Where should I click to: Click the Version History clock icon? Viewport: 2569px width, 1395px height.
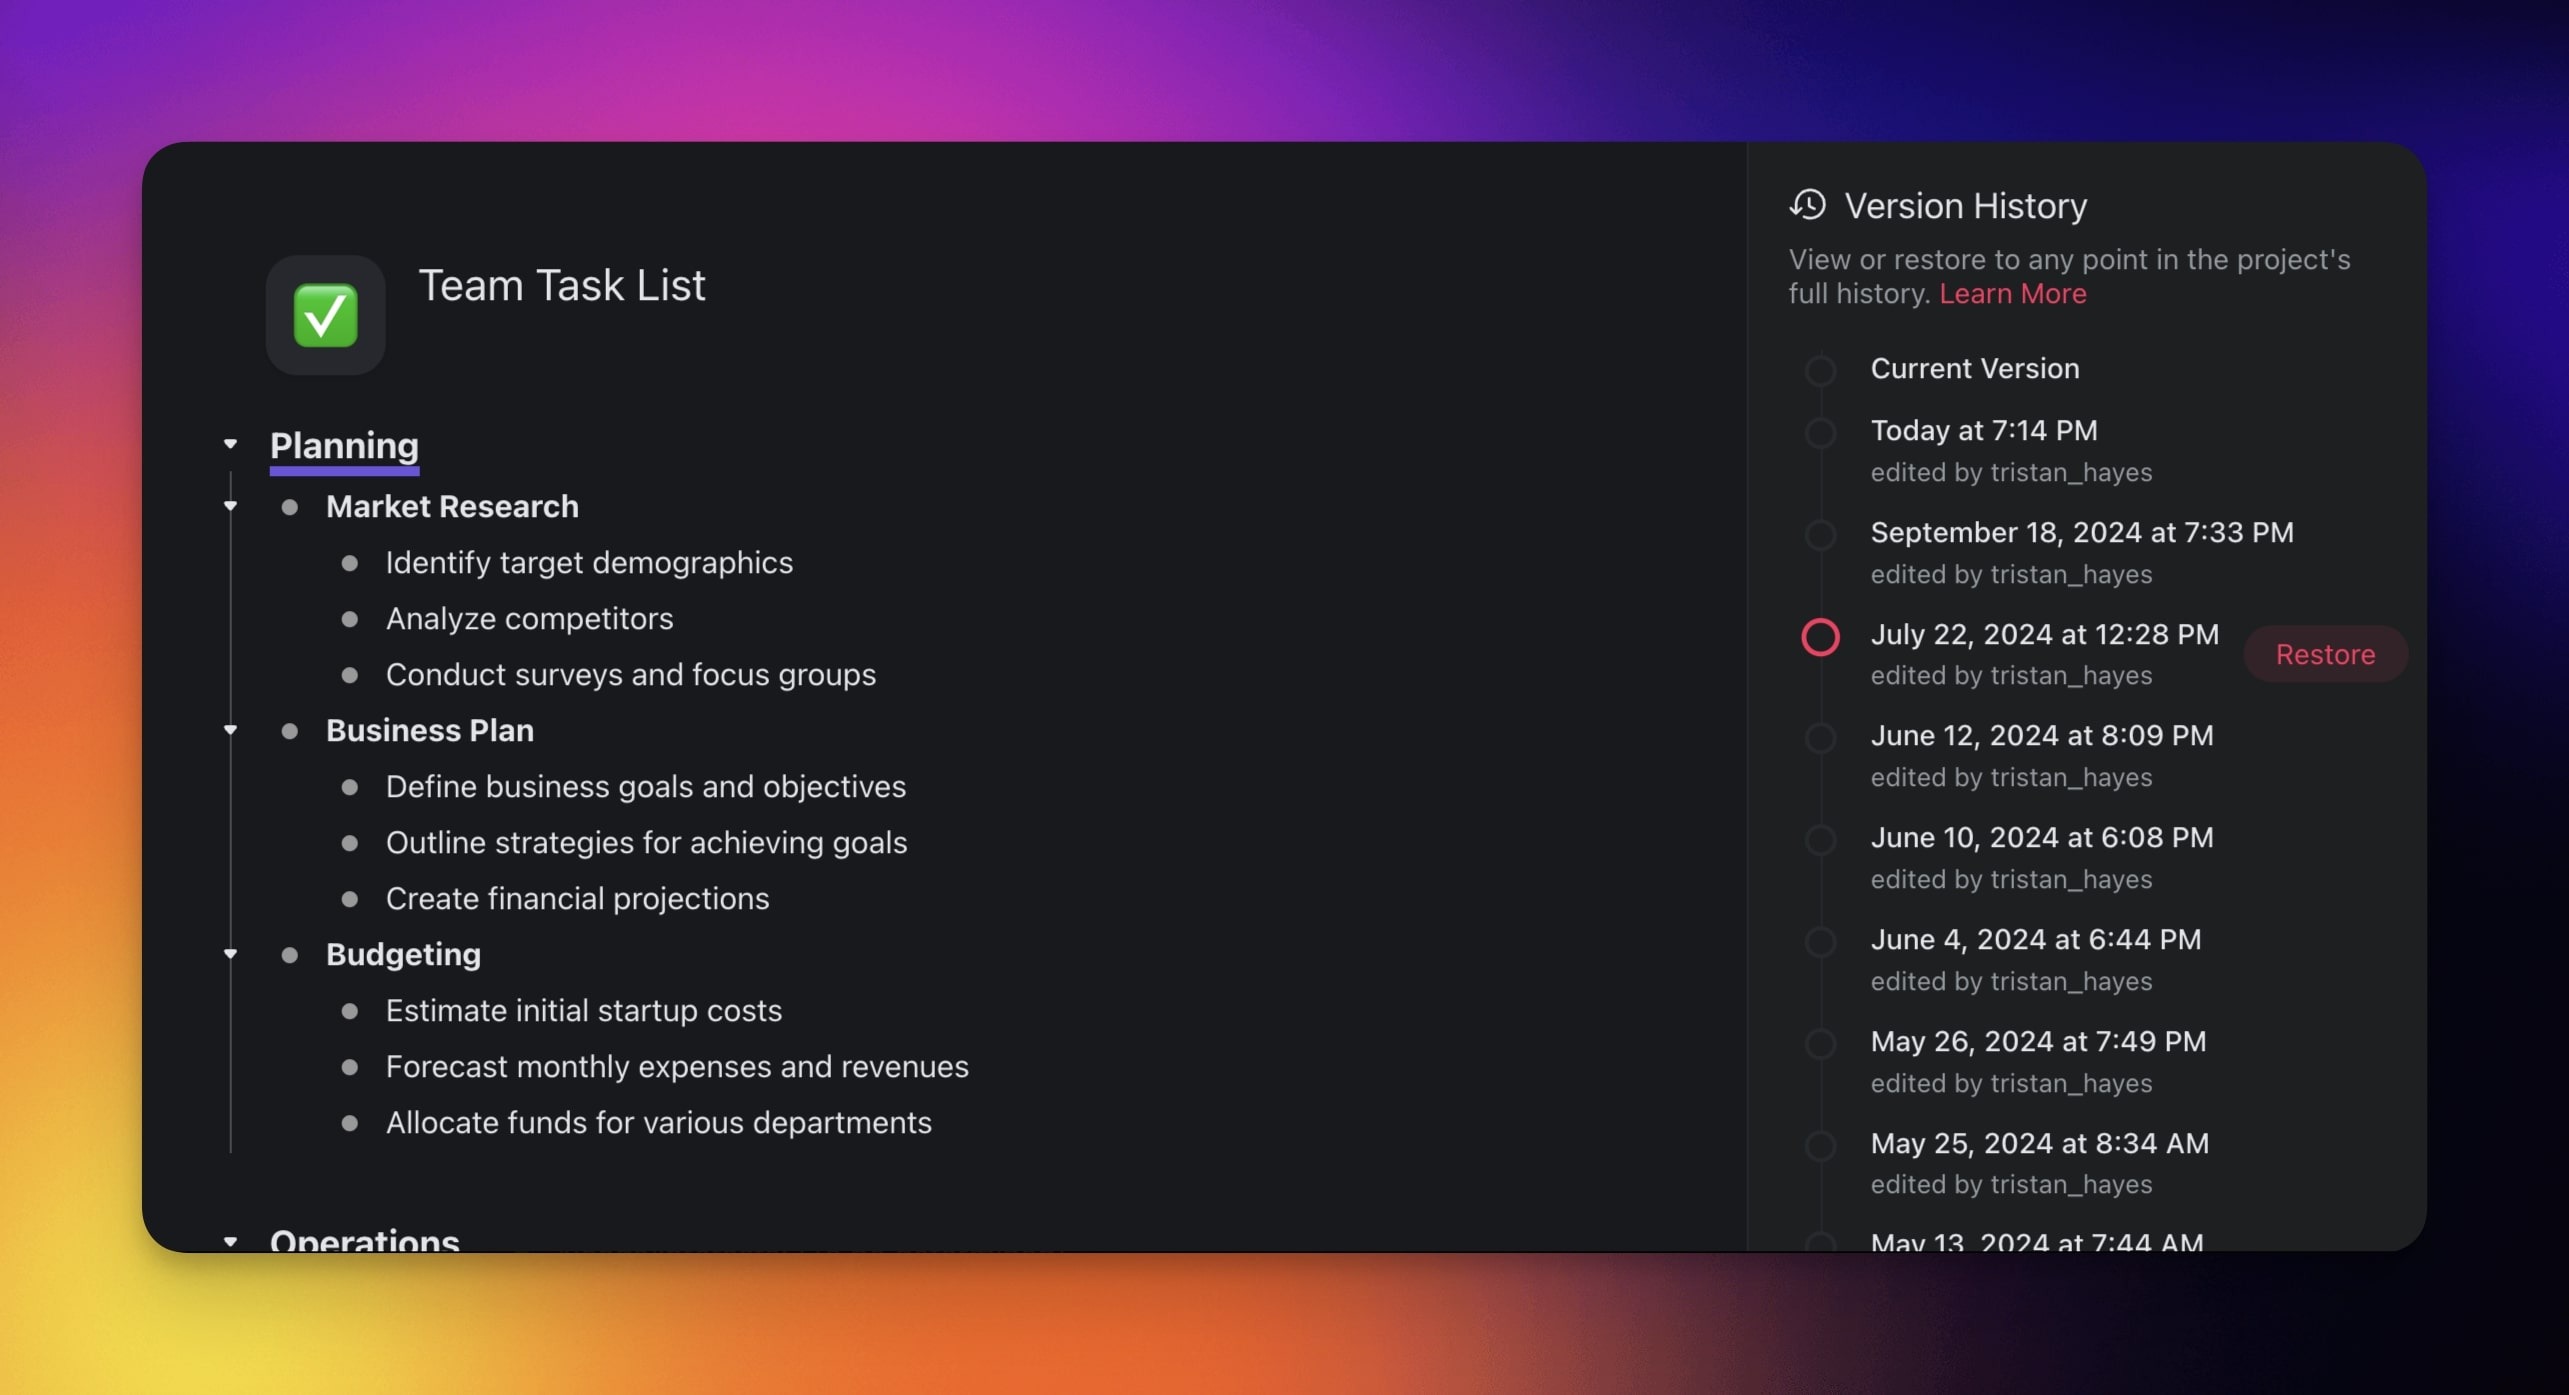pos(1807,205)
